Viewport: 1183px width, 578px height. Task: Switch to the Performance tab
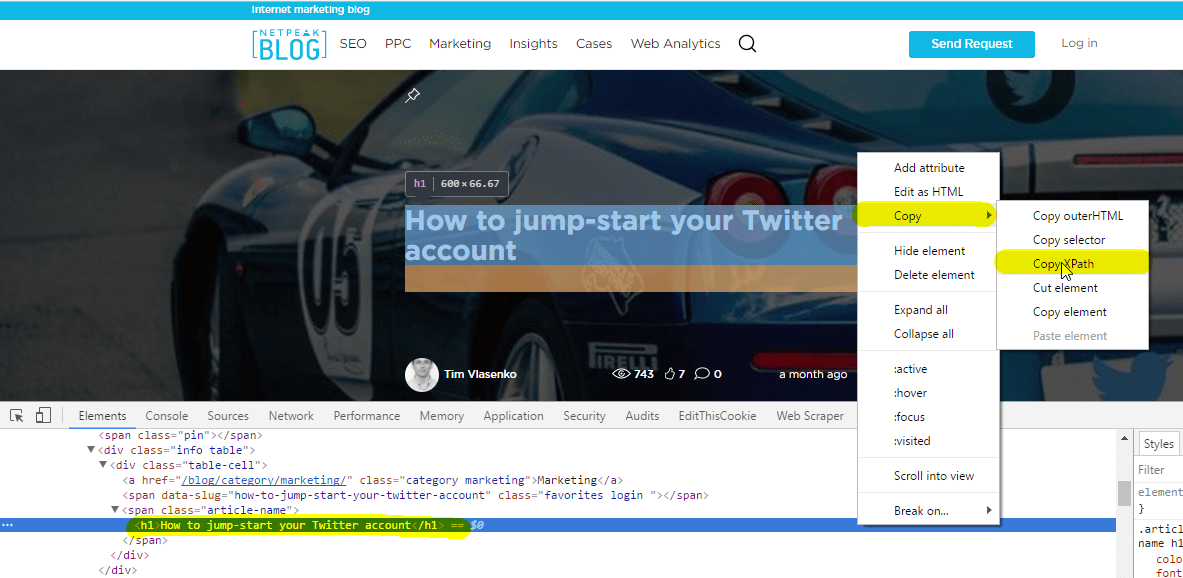[x=367, y=416]
